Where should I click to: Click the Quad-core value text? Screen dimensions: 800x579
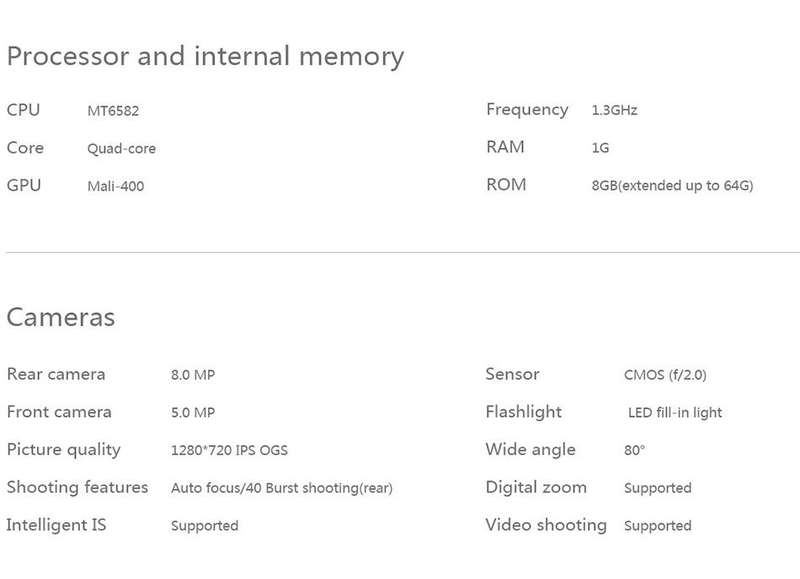[x=121, y=148]
